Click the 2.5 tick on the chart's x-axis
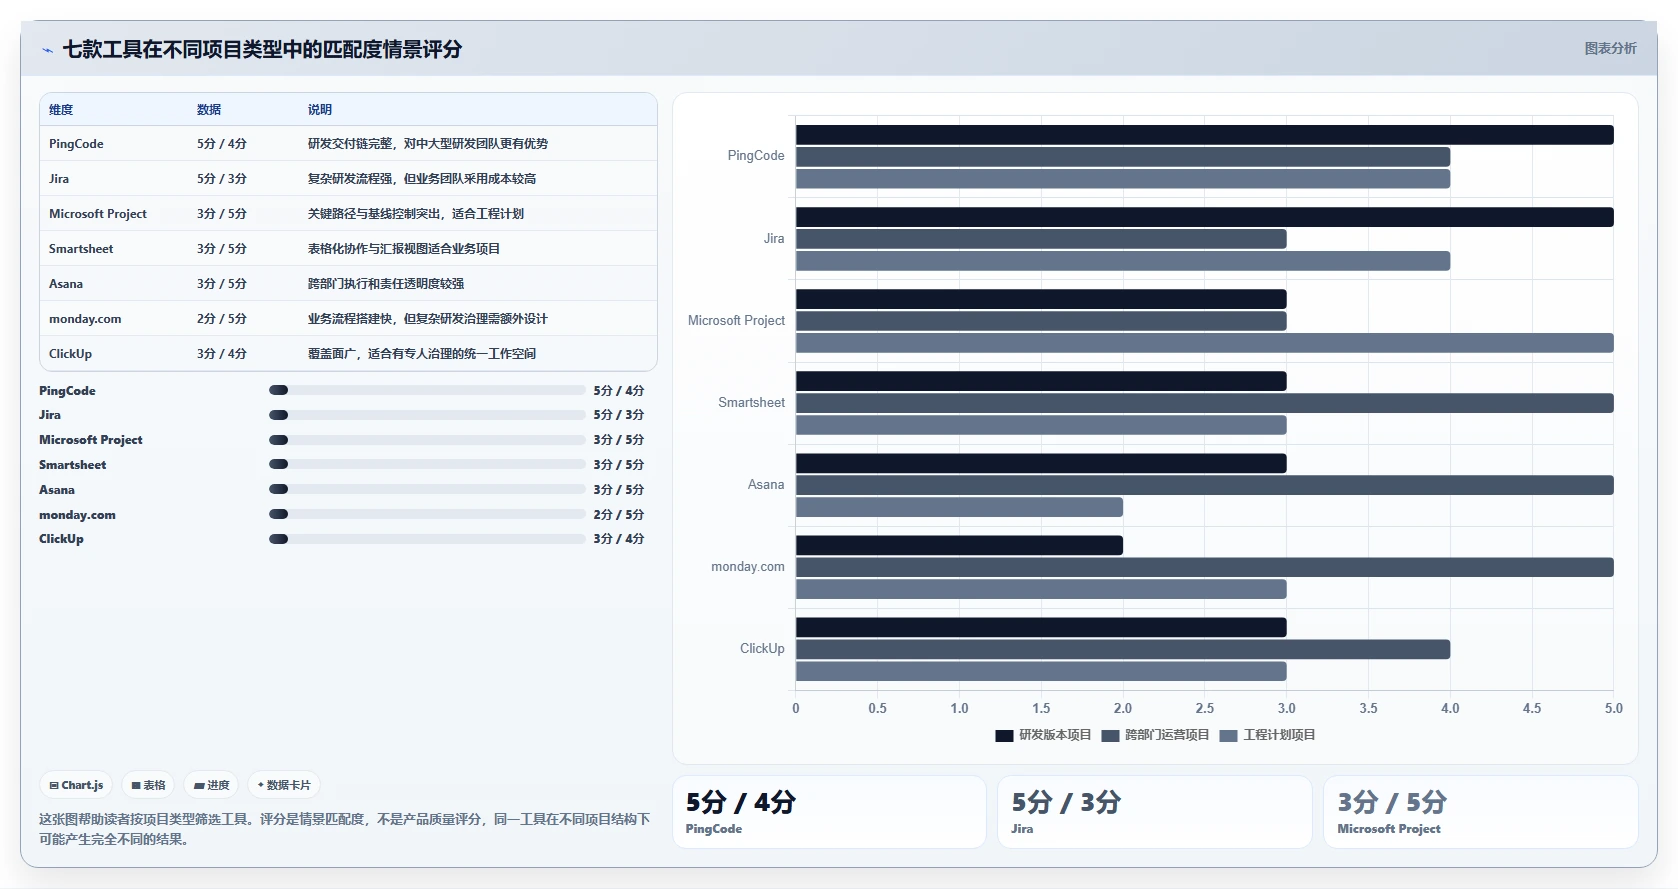 point(1204,708)
